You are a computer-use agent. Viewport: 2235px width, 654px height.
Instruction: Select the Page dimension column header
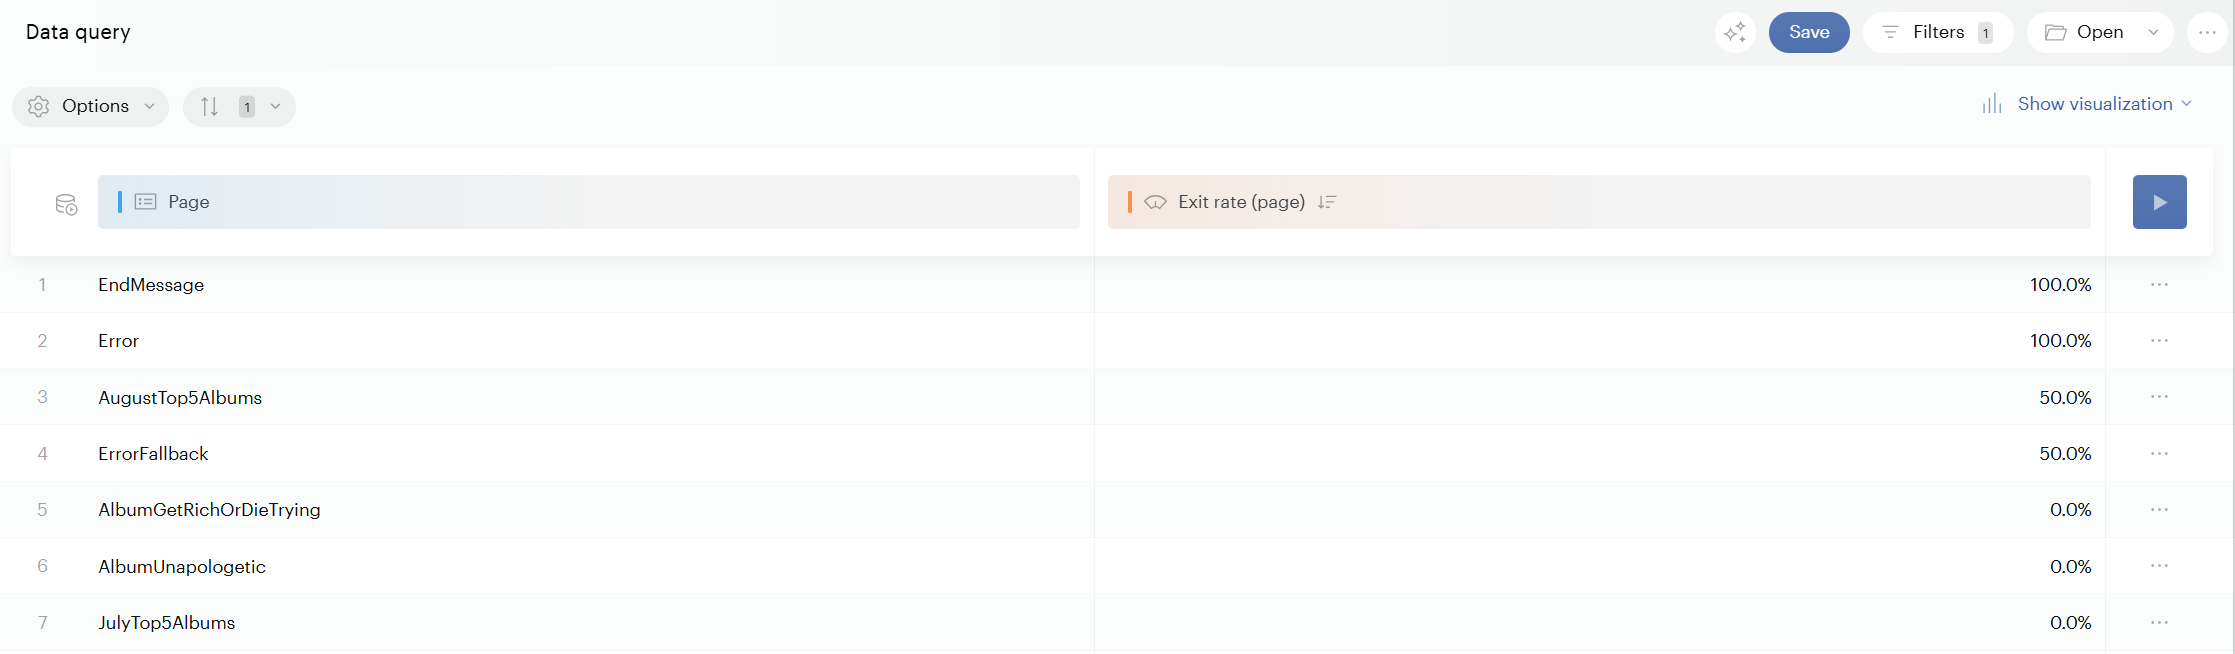click(589, 202)
